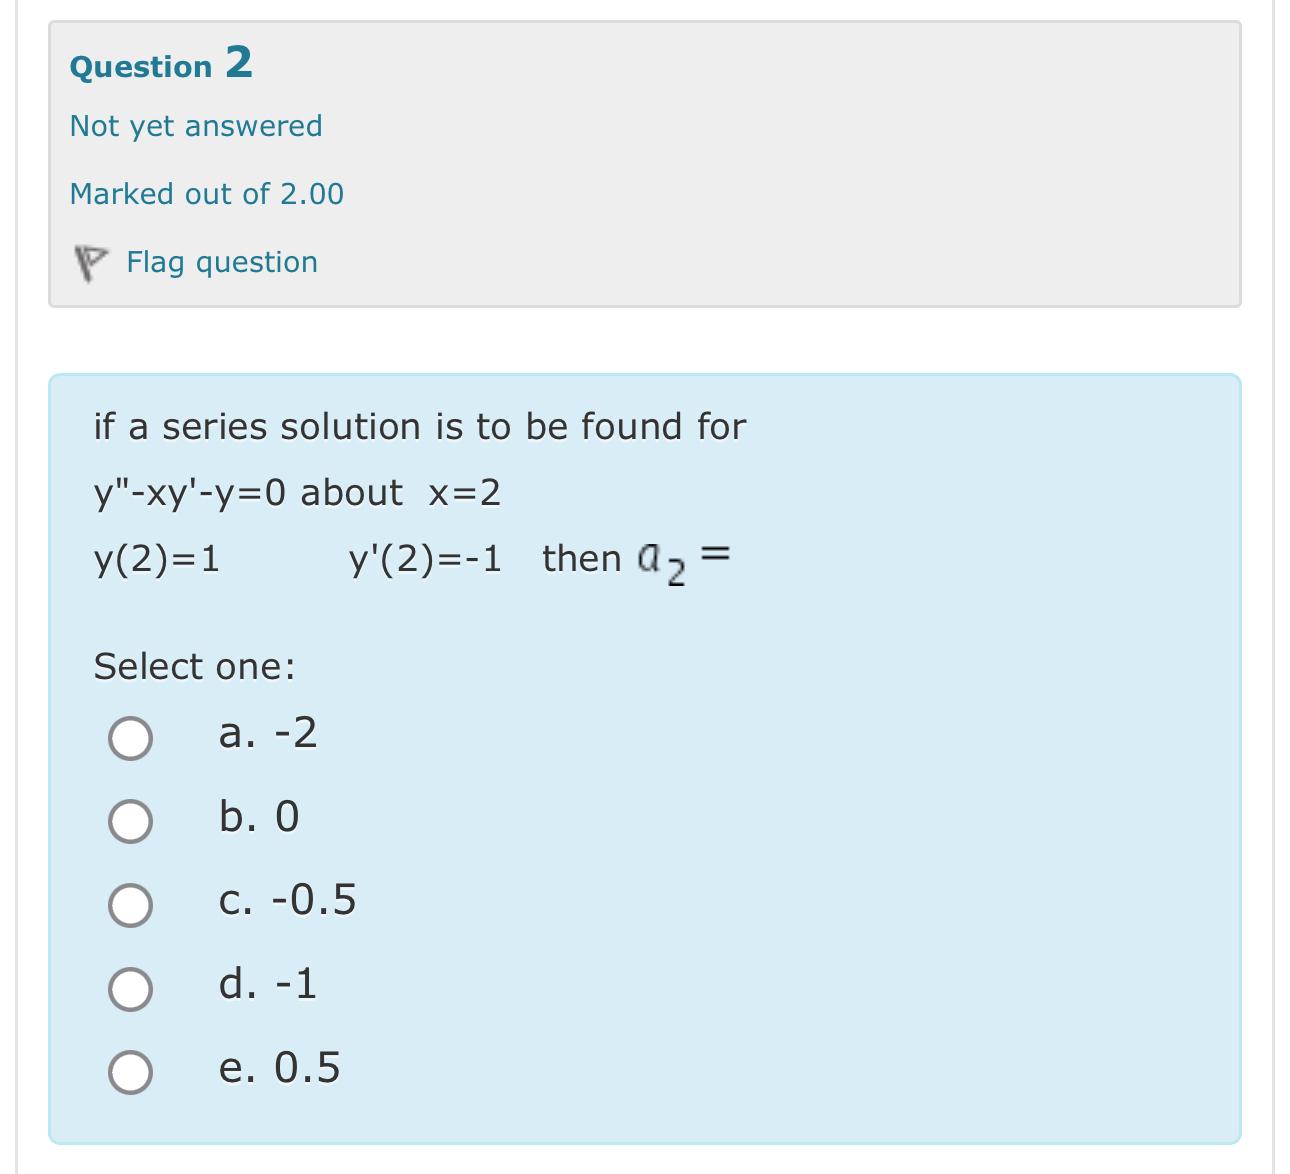Screen dimensions: 1290x1174
Task: Select radio button for answer b. 0
Action: pyautogui.click(x=130, y=820)
